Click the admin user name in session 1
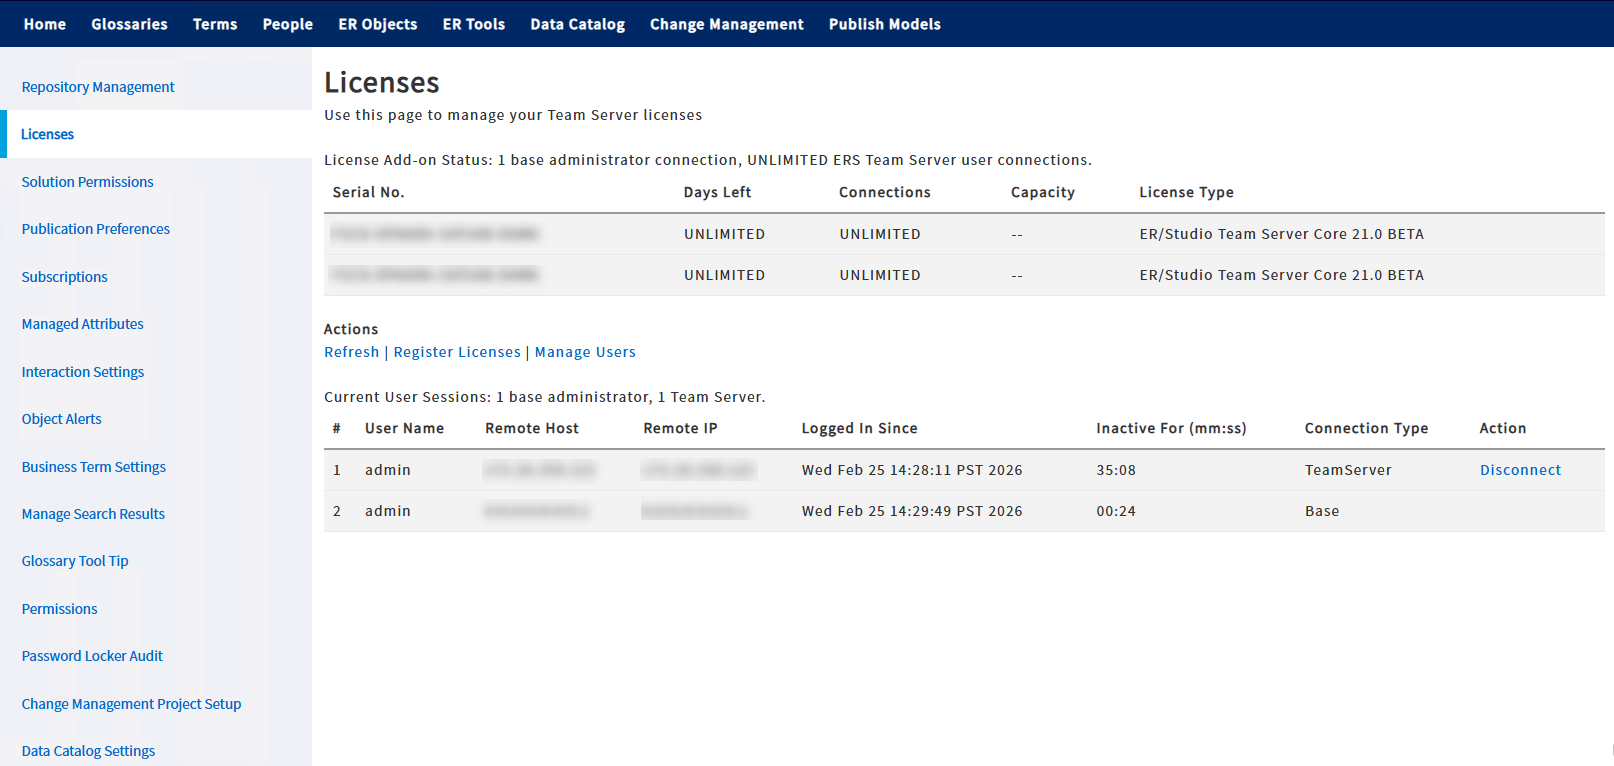 388,470
